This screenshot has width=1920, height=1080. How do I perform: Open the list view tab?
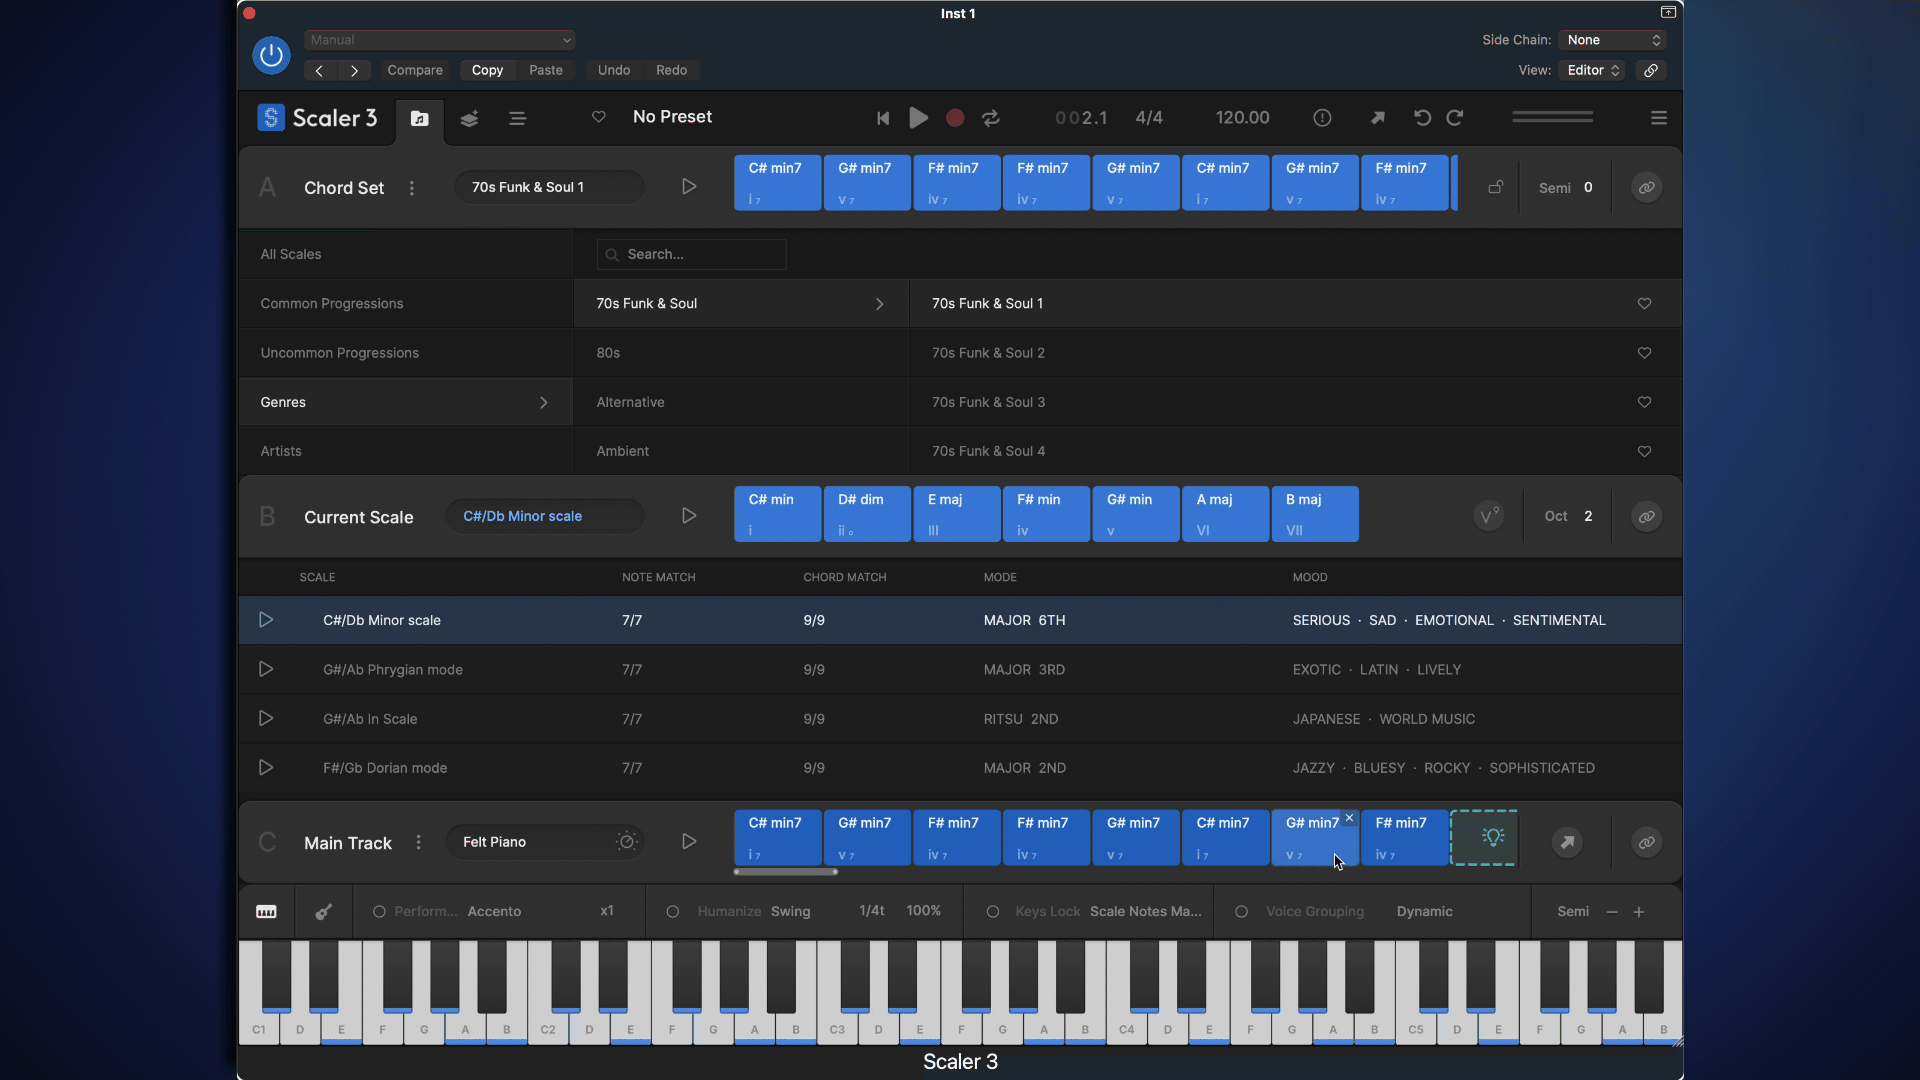517,118
